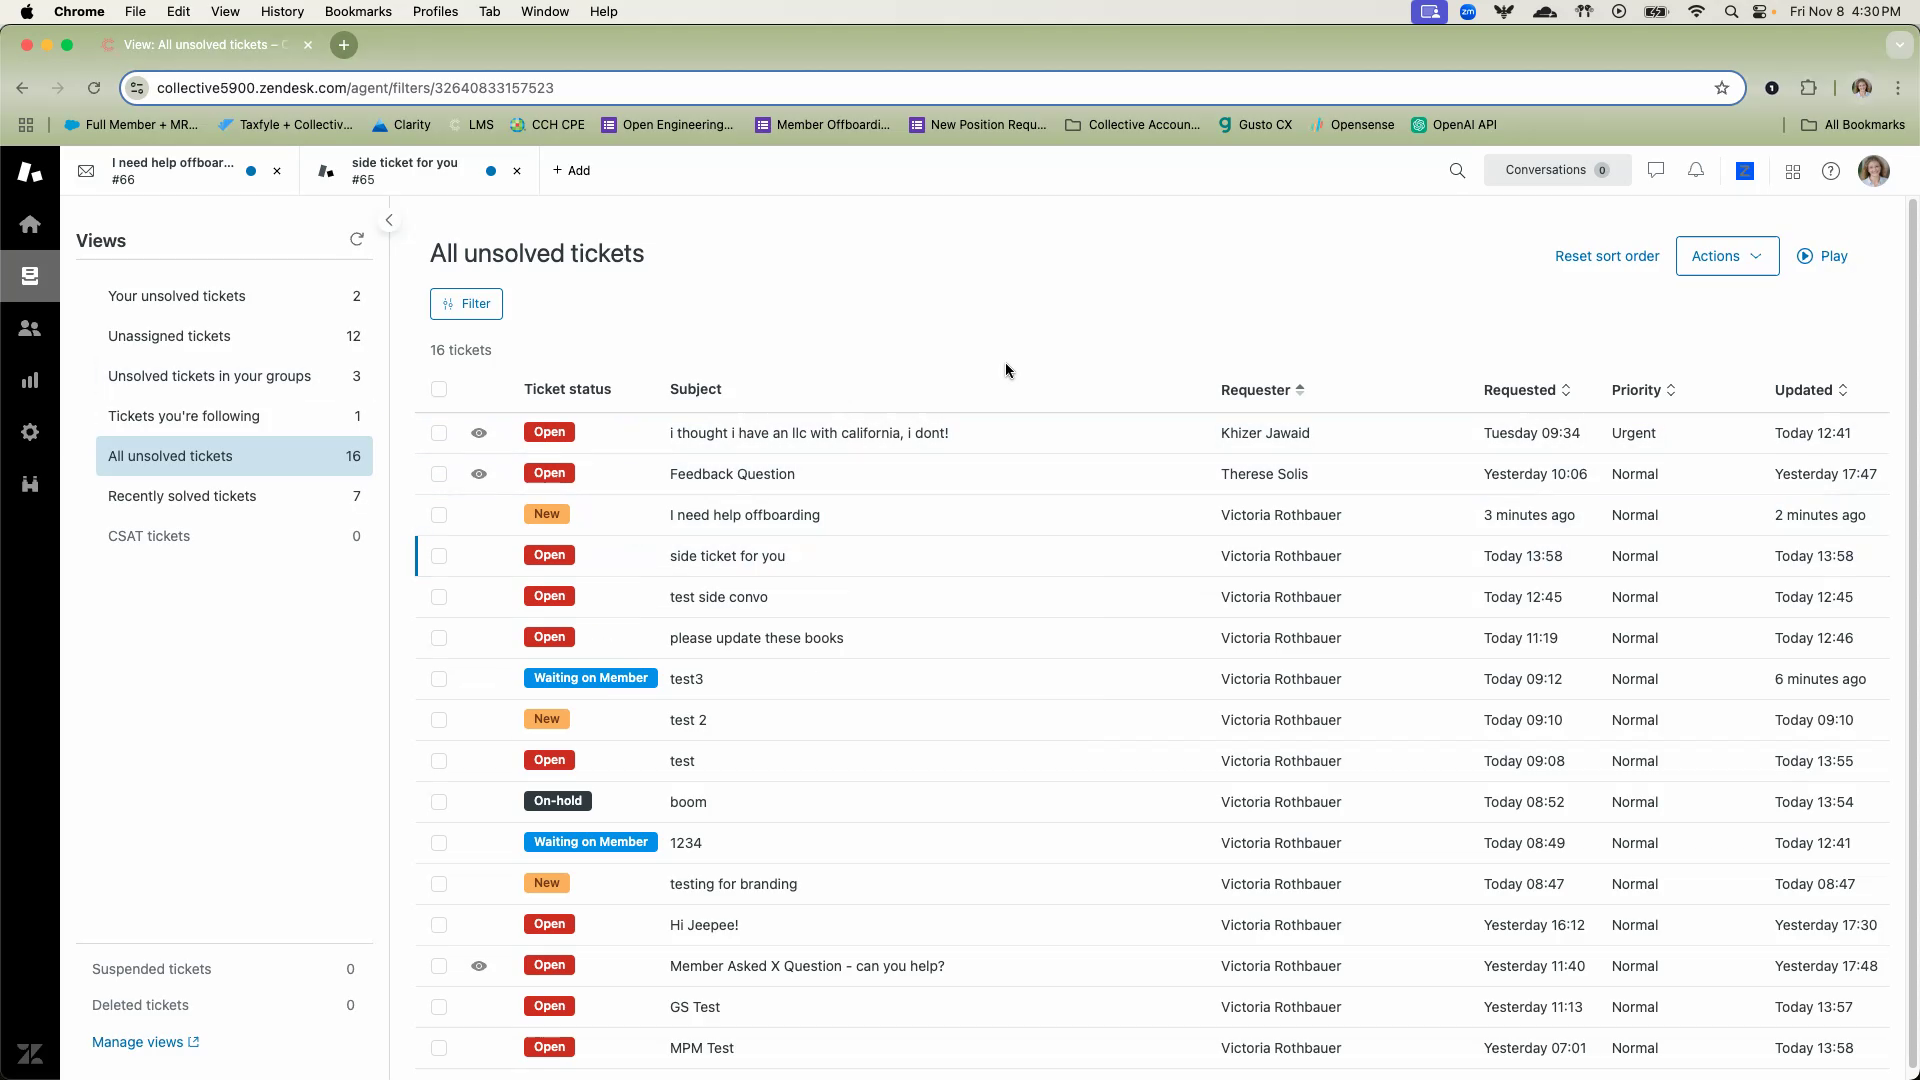Open the notifications bell icon
This screenshot has width=1920, height=1080.
click(1696, 171)
